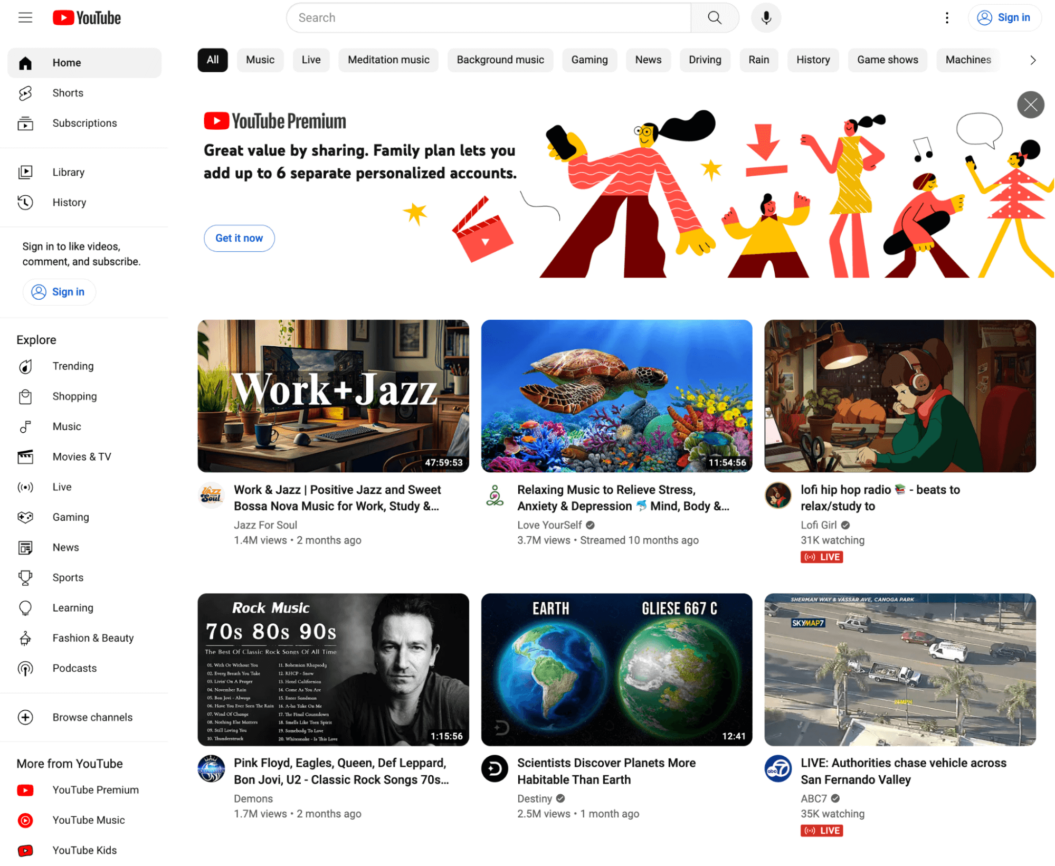The width and height of the screenshot is (1055, 866).
Task: Open Sports under Explore
Action: [x=84, y=578]
